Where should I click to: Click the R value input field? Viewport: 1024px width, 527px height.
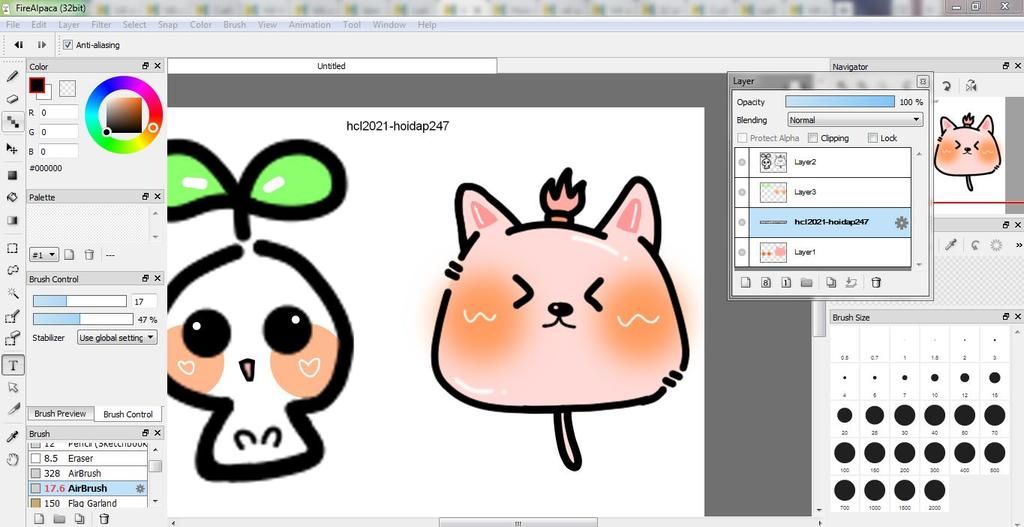59,112
